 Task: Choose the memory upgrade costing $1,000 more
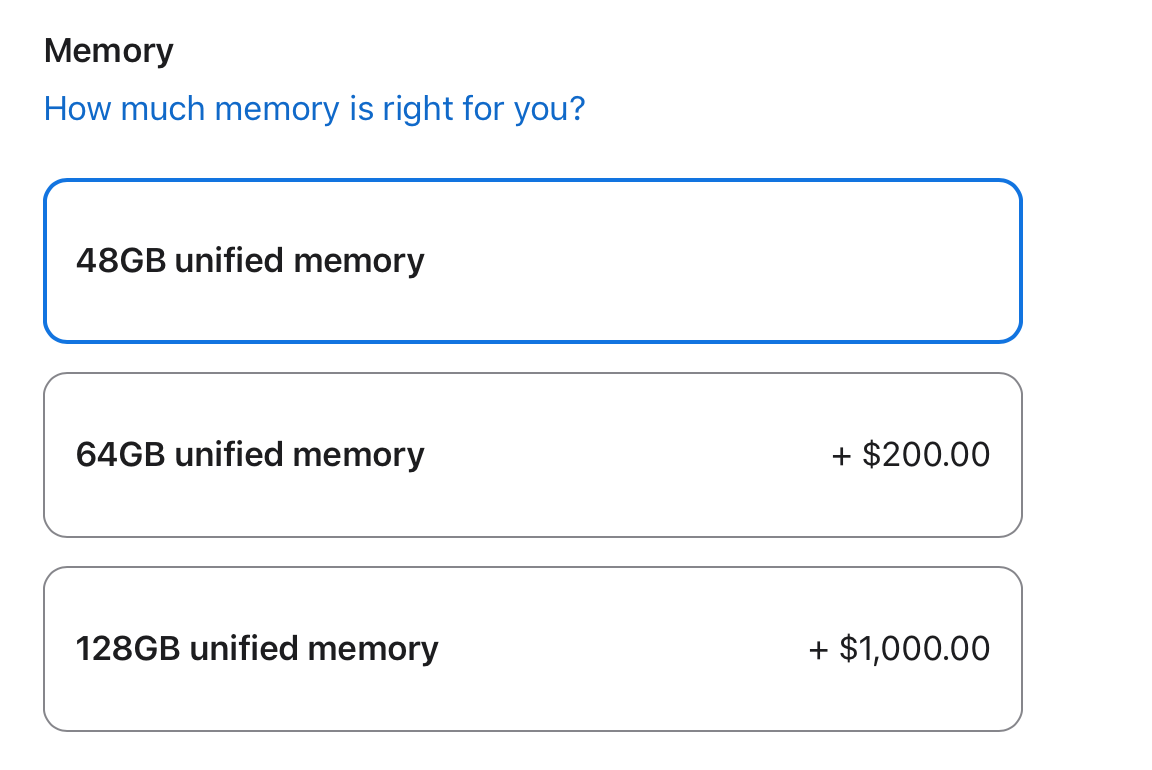pos(532,649)
